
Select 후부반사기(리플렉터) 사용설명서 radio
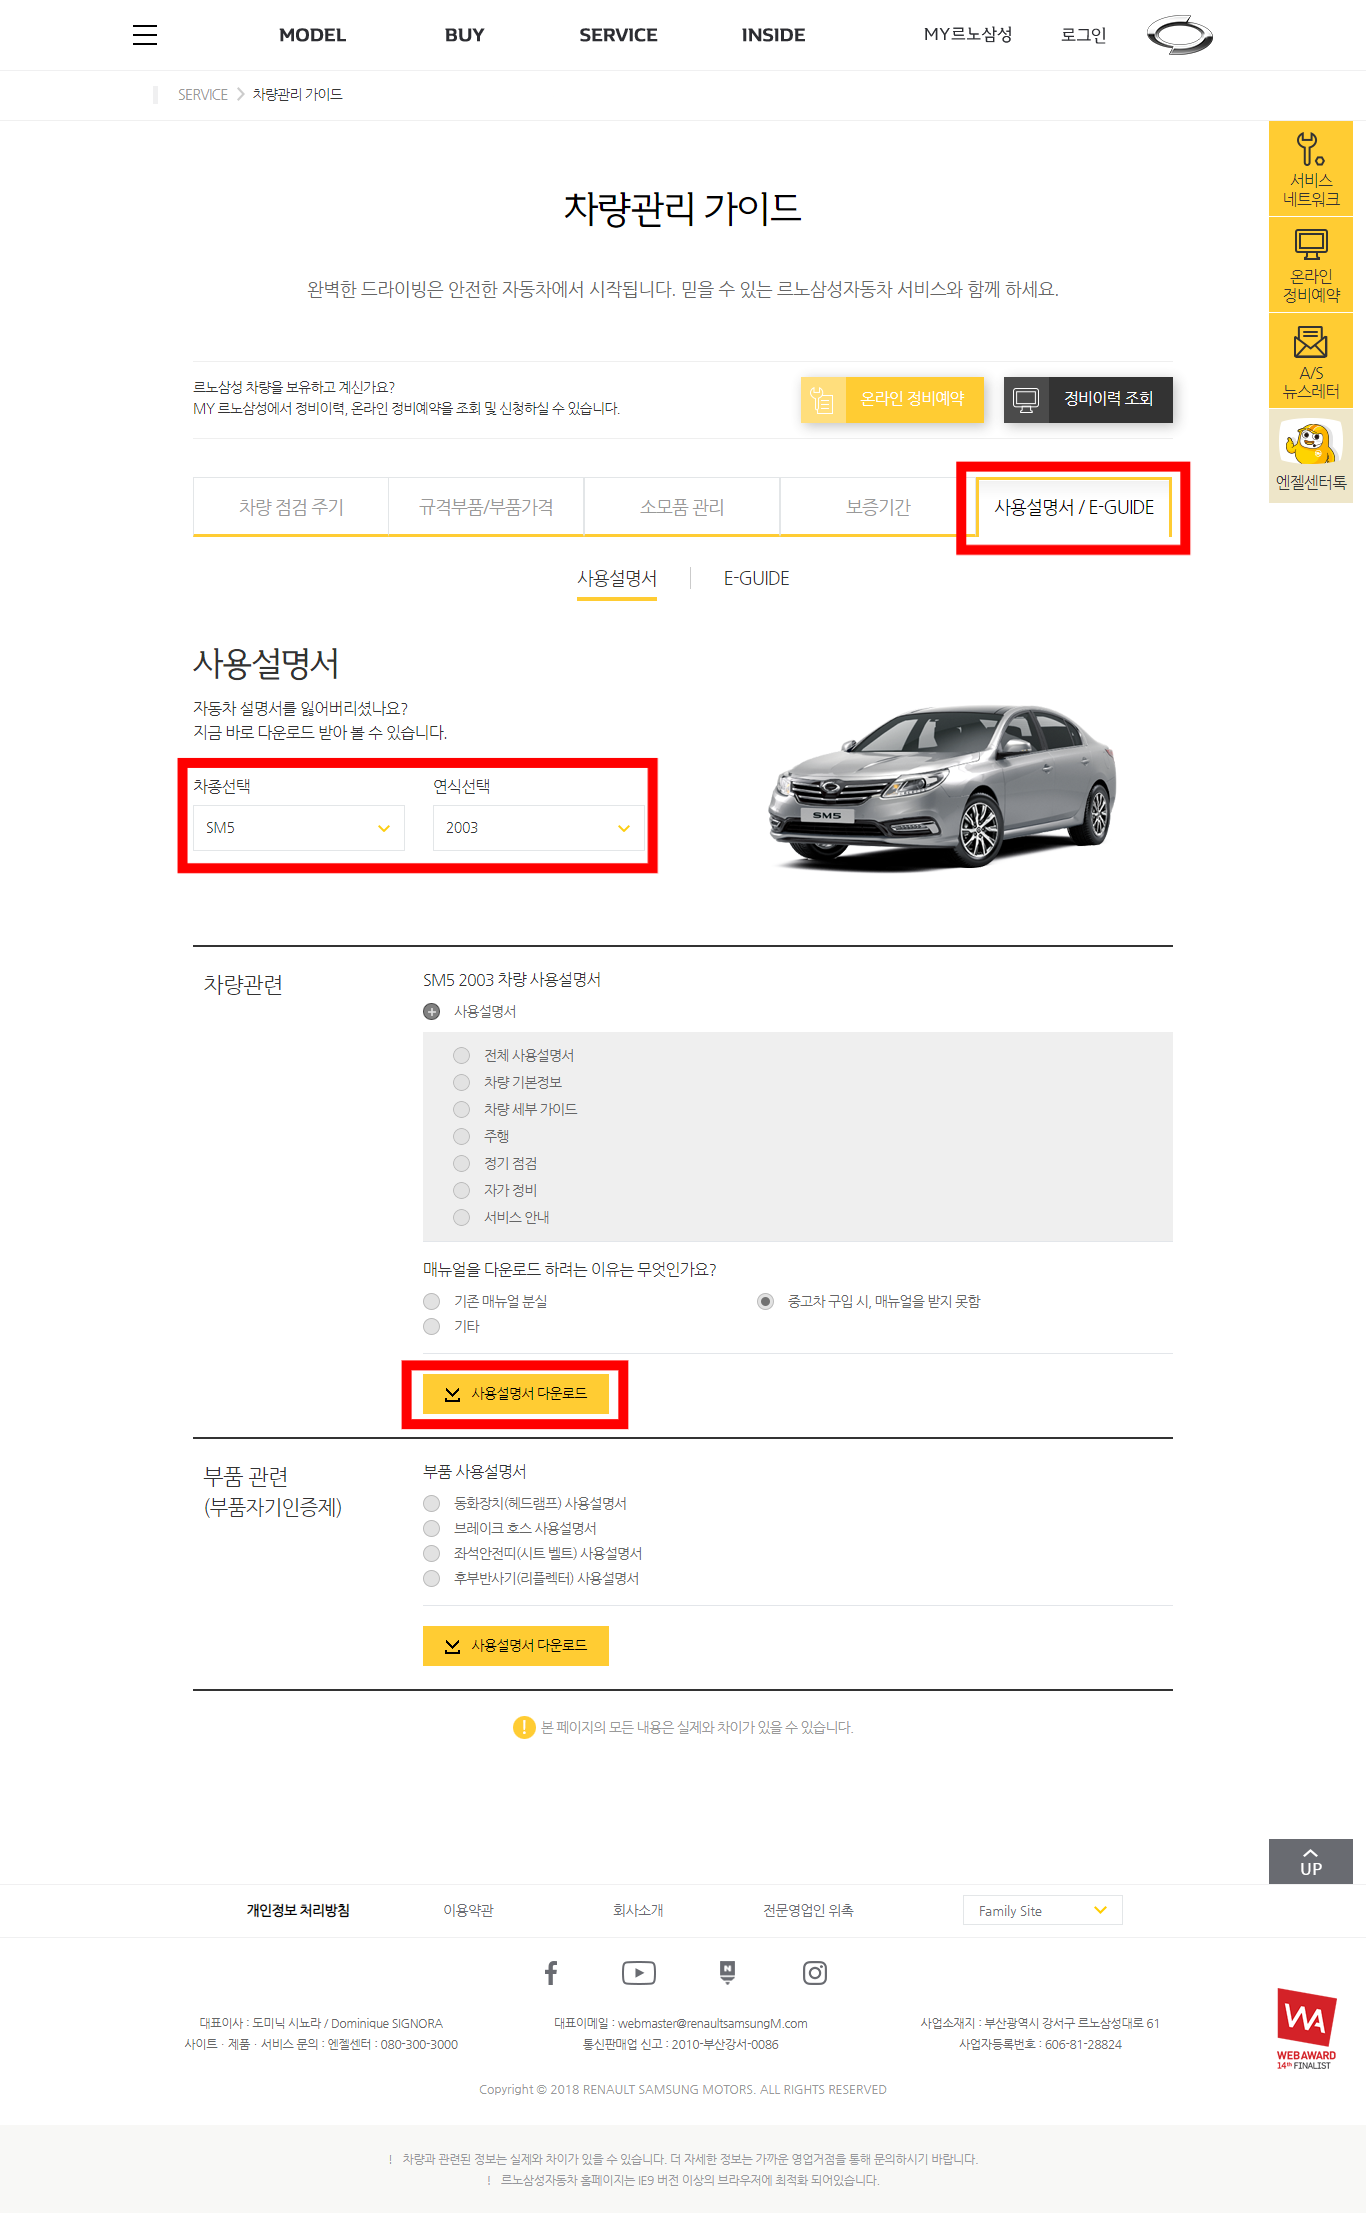coord(432,1578)
